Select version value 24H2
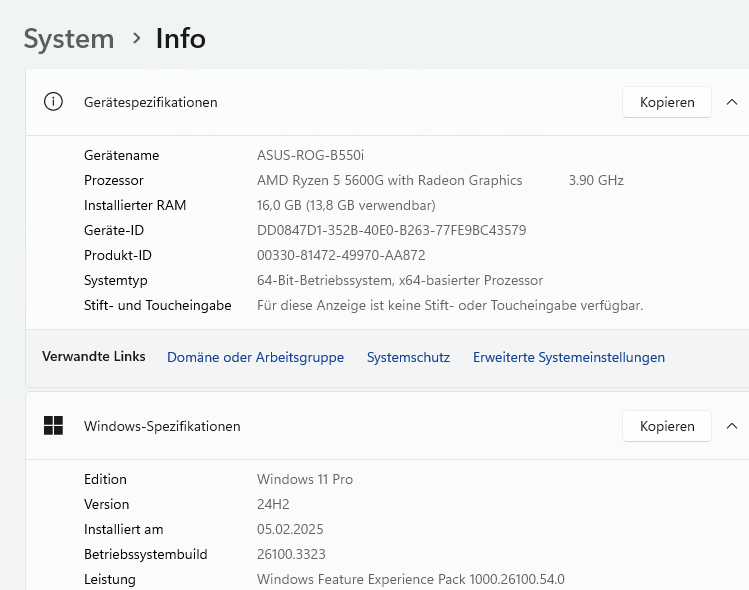Viewport: 749px width, 590px height. (x=273, y=504)
